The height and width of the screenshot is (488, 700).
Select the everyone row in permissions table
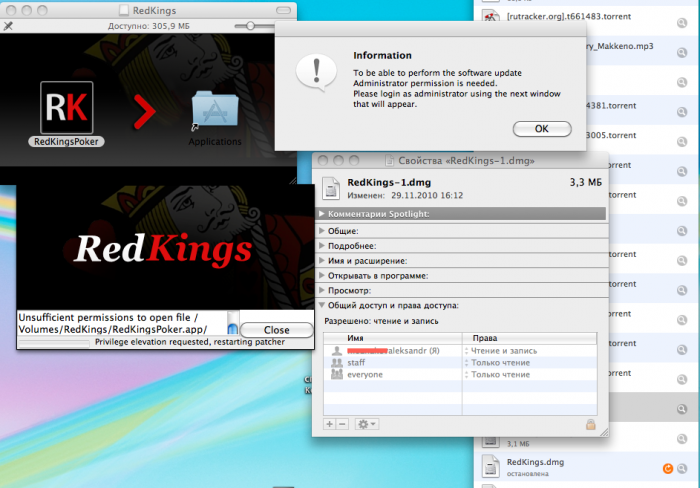point(460,375)
